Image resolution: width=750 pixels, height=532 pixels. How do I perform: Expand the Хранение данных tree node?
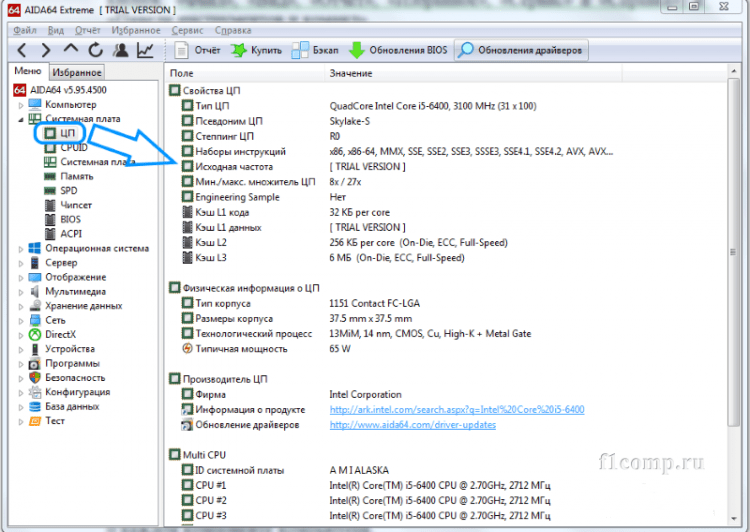[x=21, y=306]
